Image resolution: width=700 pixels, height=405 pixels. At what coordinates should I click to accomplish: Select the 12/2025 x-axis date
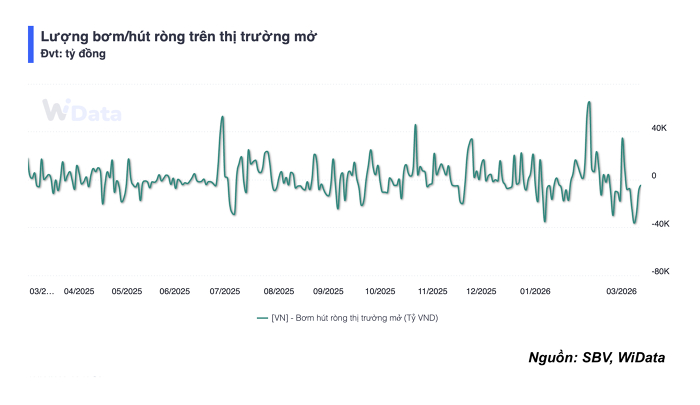point(481,291)
